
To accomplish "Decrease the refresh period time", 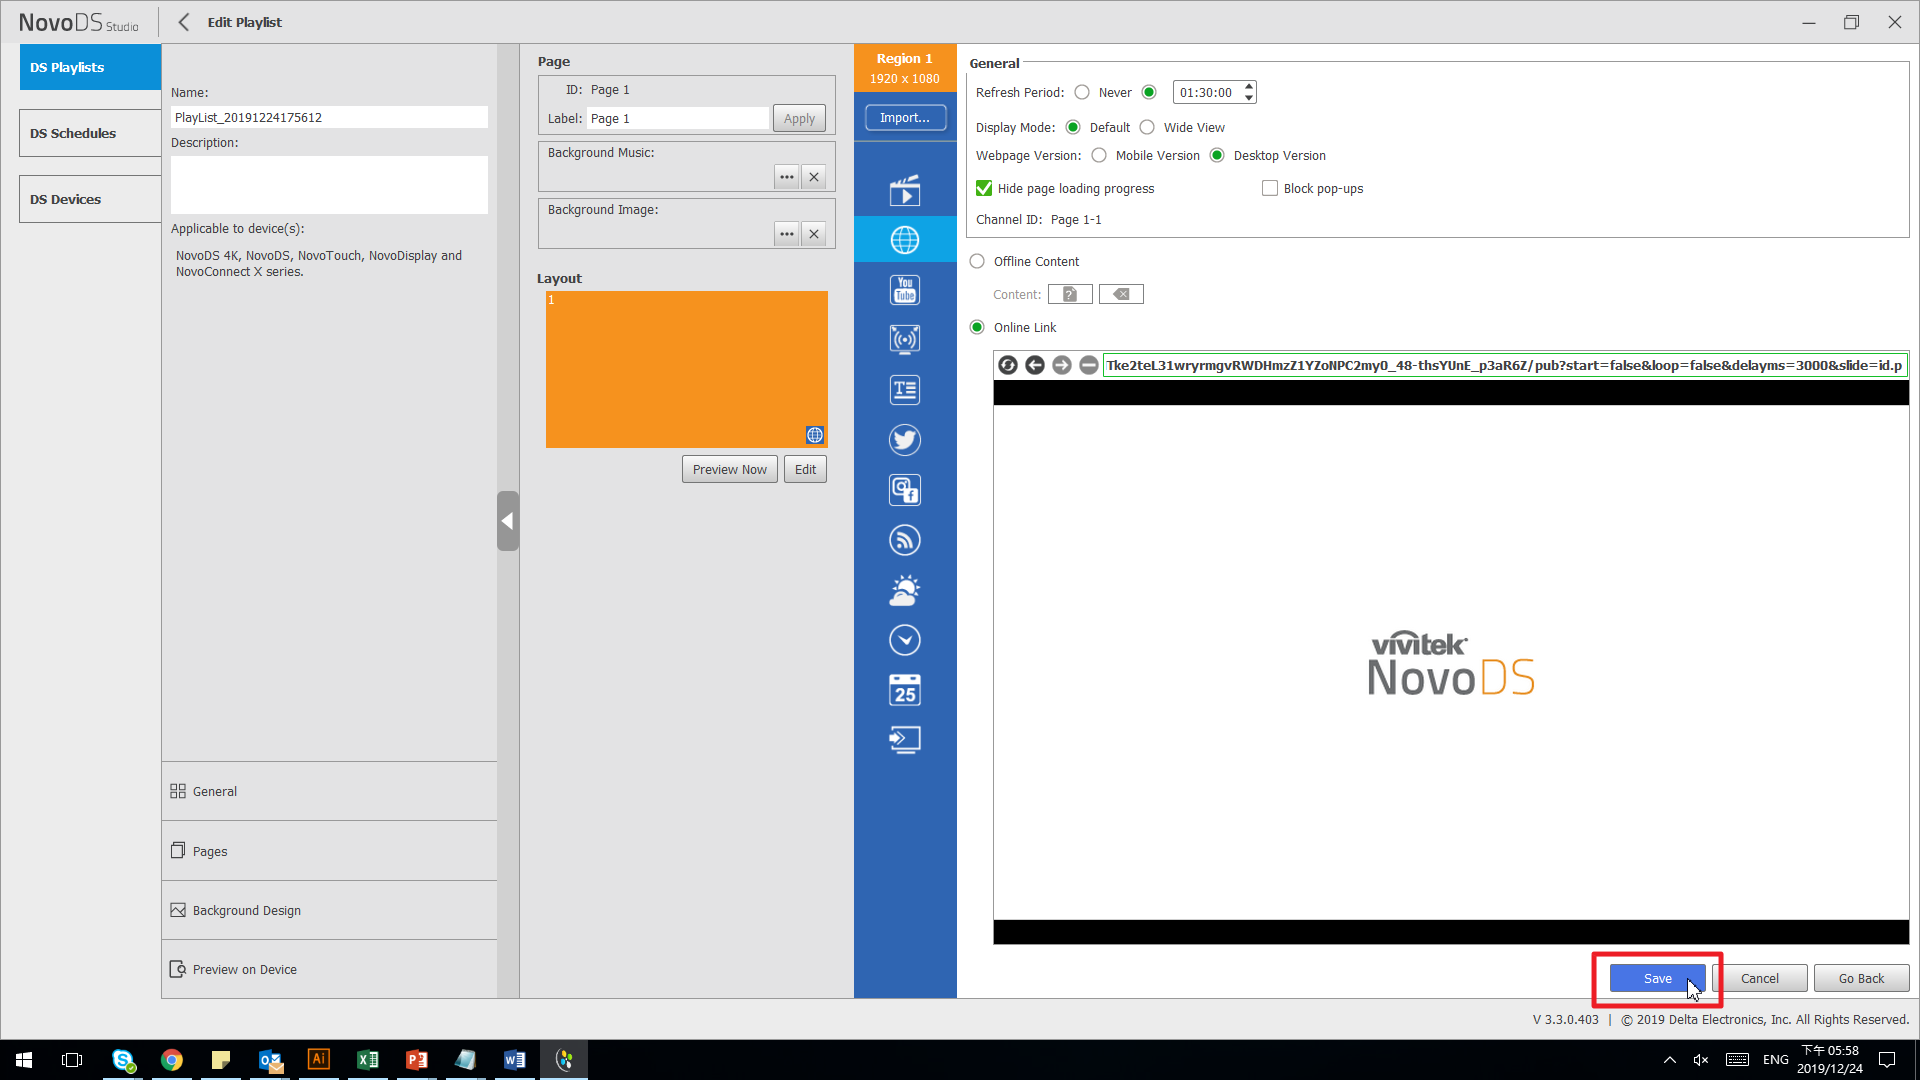I will tap(1249, 98).
